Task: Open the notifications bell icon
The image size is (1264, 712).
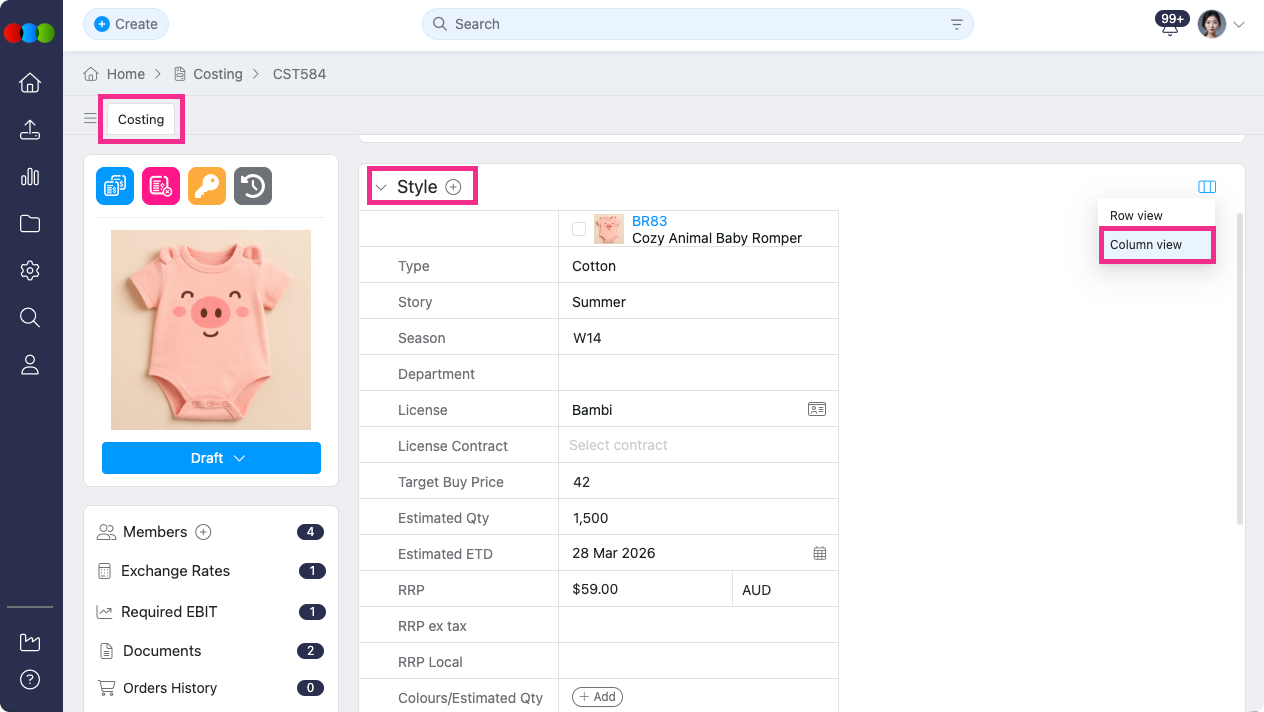Action: (1170, 26)
